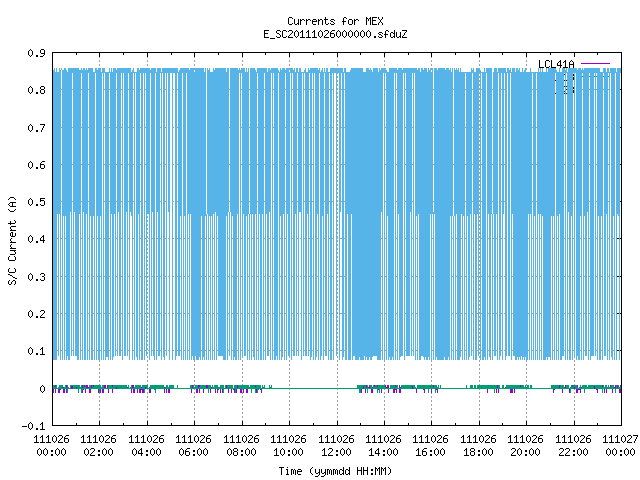Click the 0.4 y-axis tick label
The height and width of the screenshot is (480, 640).
coord(36,239)
